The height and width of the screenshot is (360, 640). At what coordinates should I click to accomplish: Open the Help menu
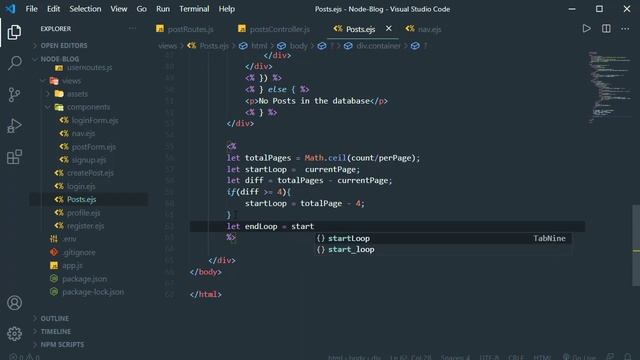click(x=227, y=9)
